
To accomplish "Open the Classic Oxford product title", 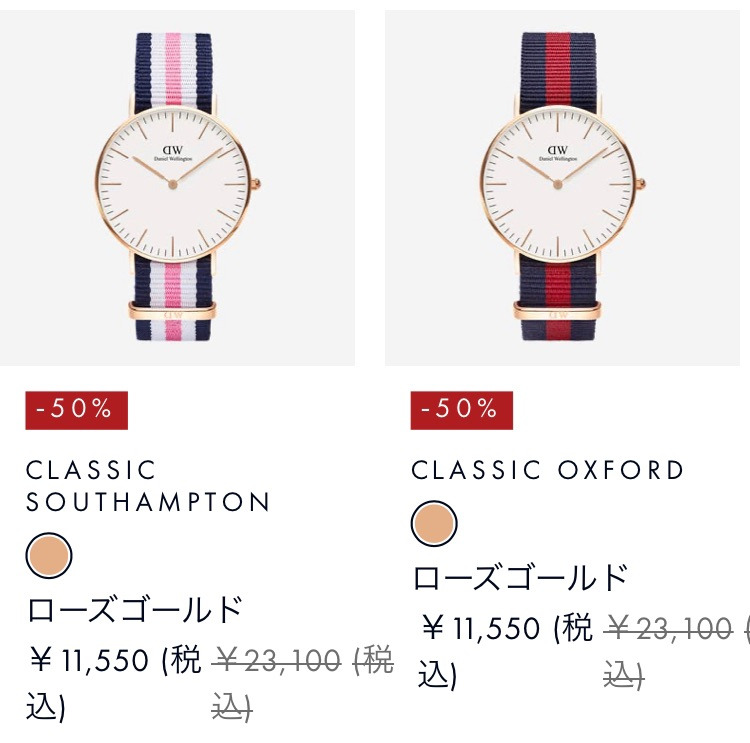I will pyautogui.click(x=548, y=470).
